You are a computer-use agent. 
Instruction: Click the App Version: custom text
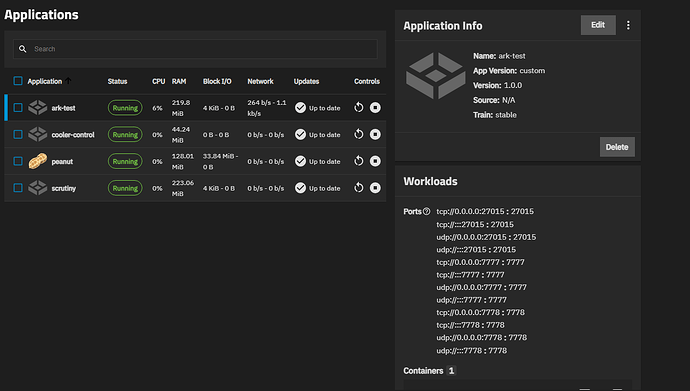[509, 71]
